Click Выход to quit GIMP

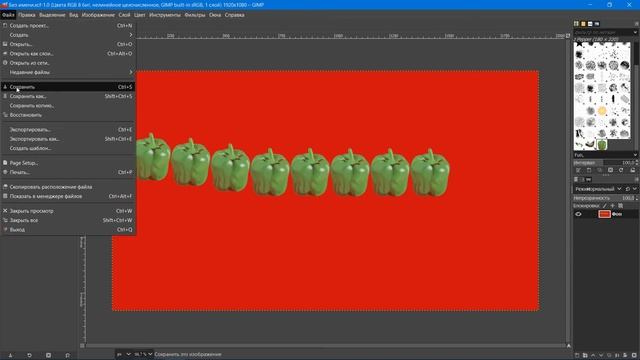pos(68,230)
